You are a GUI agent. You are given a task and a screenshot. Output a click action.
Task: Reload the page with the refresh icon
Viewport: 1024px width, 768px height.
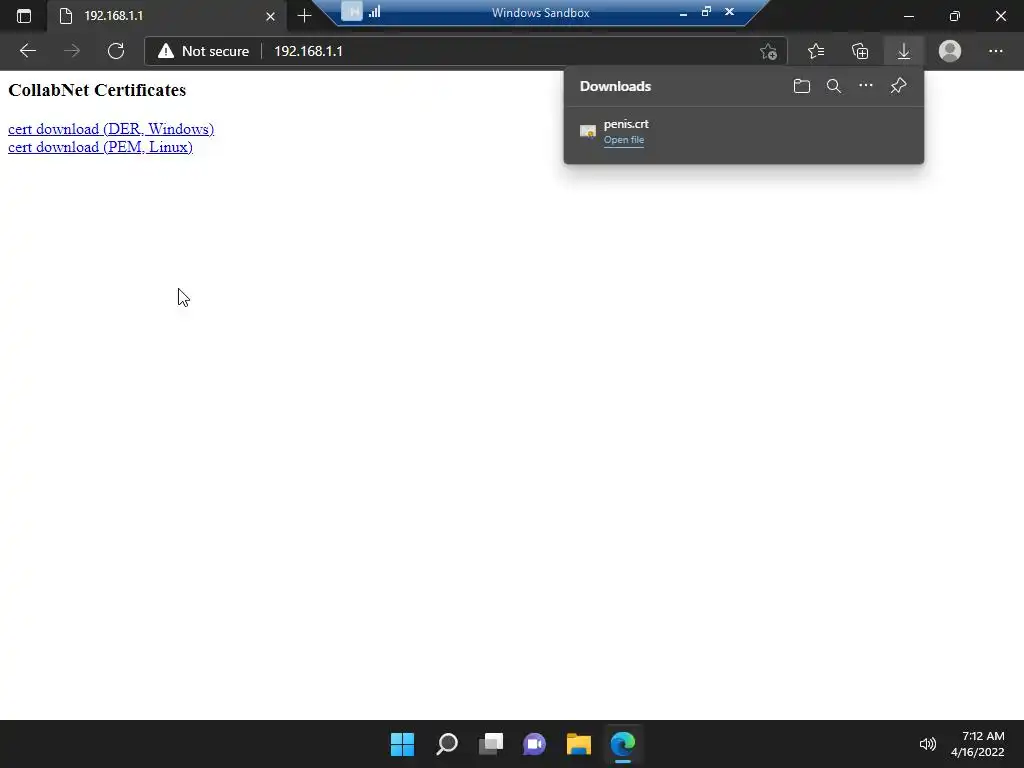(116, 51)
